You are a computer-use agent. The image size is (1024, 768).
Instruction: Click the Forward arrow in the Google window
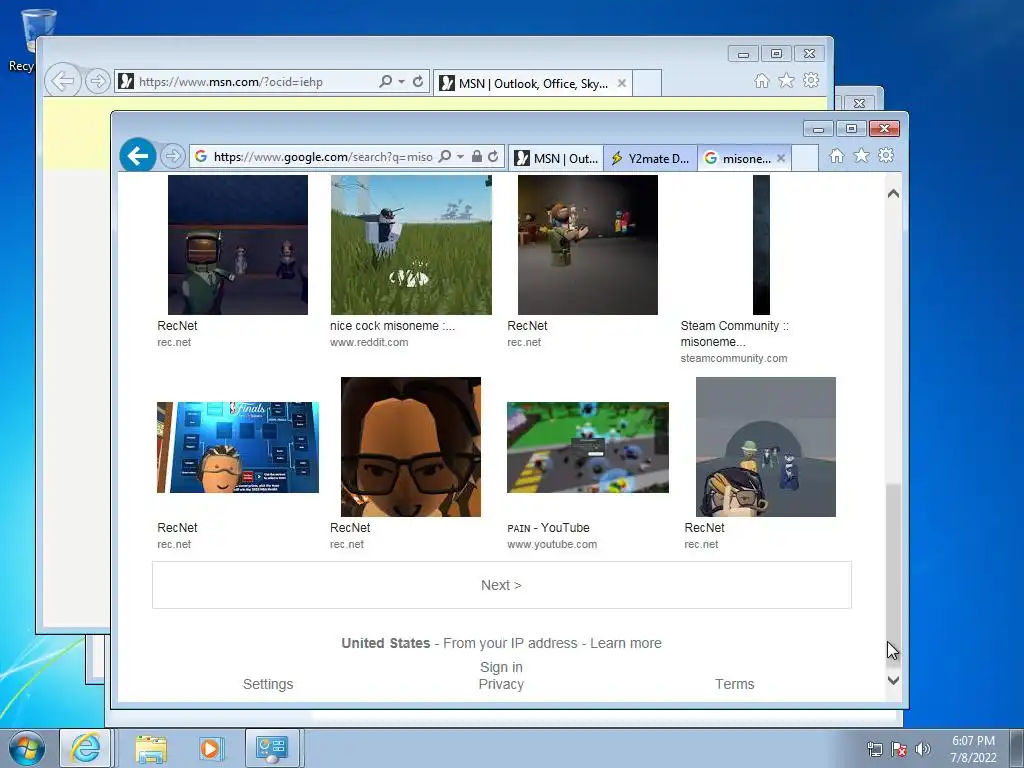point(172,156)
